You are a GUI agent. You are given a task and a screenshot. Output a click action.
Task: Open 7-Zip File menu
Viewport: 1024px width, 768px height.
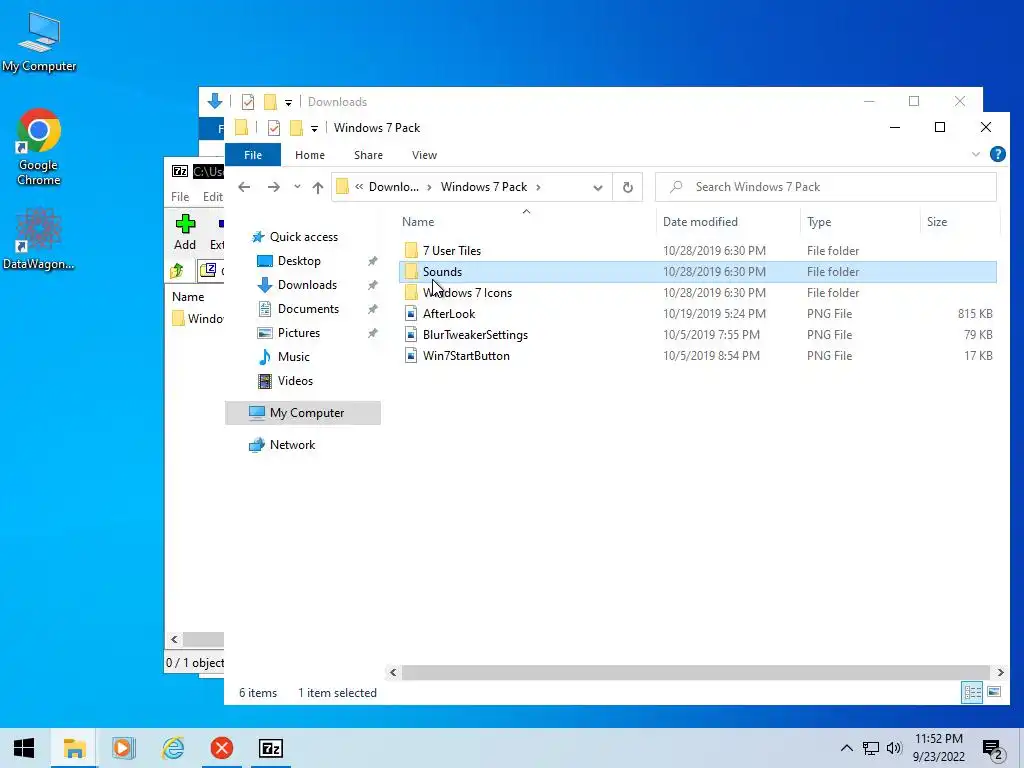(180, 197)
